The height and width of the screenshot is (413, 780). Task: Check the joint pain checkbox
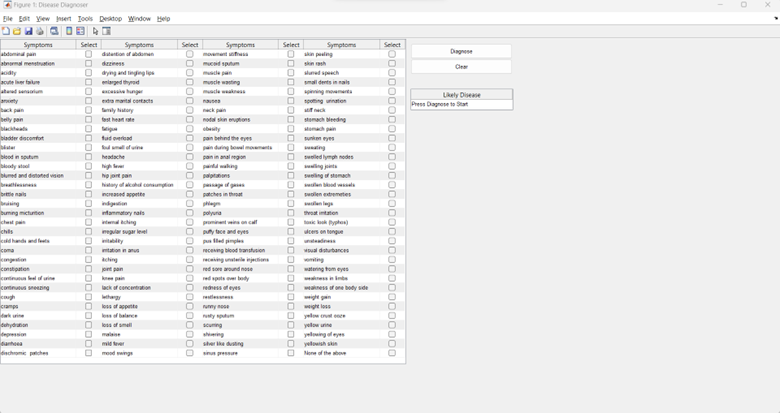[x=190, y=269]
